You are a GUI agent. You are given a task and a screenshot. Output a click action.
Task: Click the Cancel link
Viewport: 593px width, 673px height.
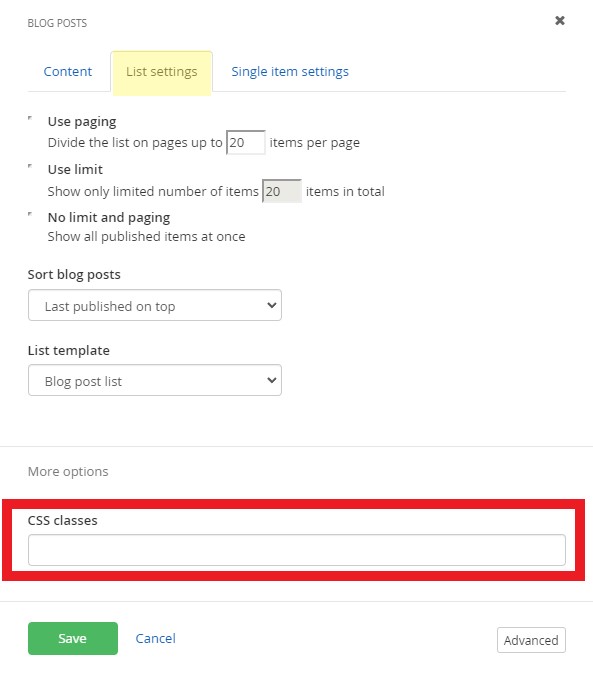(x=155, y=638)
